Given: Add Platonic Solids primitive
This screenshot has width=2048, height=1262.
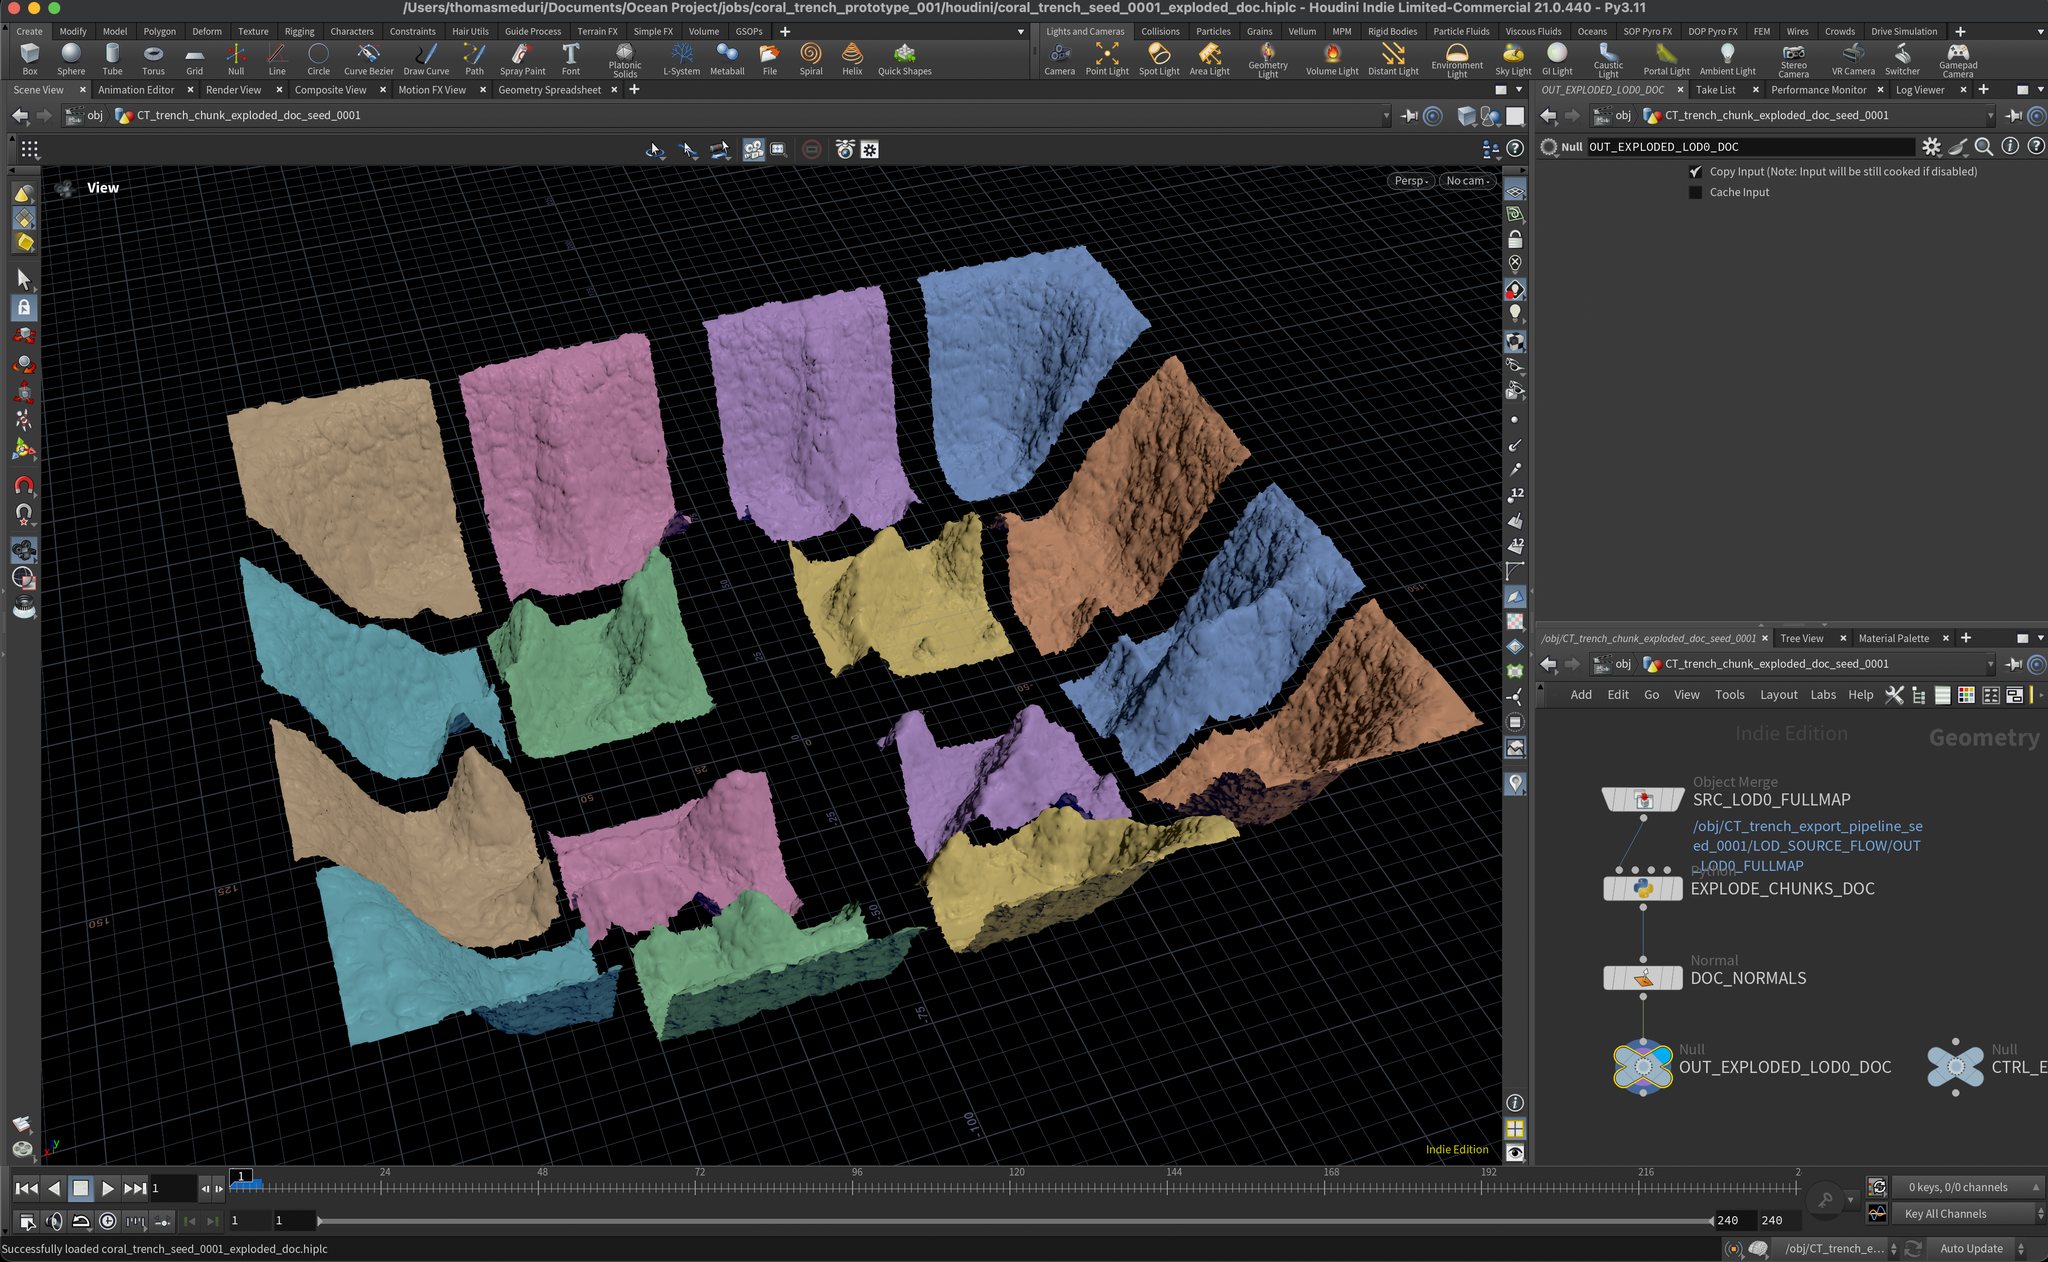Looking at the screenshot, I should 625,60.
